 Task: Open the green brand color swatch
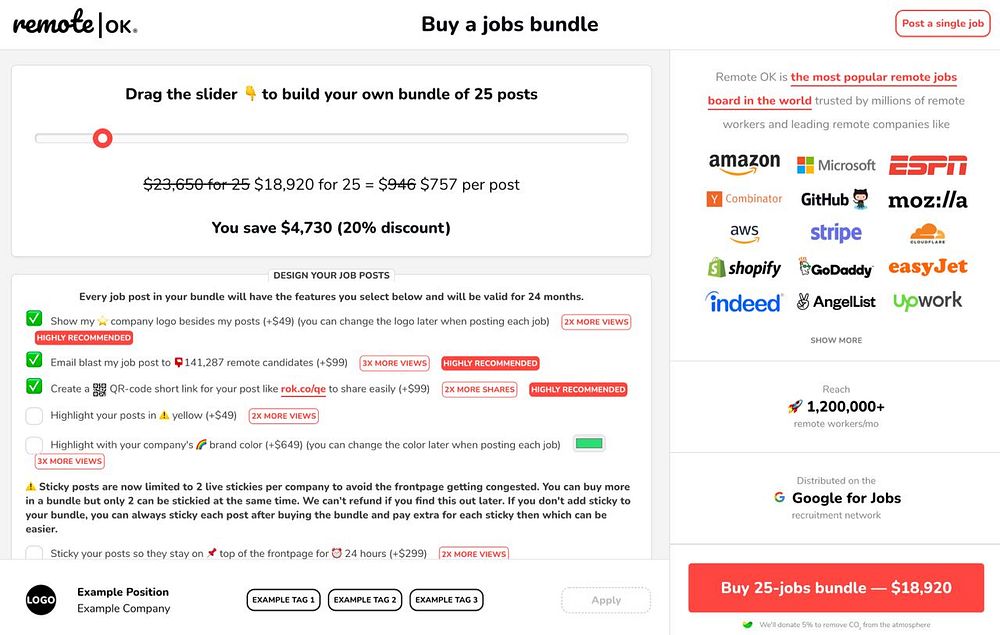click(x=590, y=444)
